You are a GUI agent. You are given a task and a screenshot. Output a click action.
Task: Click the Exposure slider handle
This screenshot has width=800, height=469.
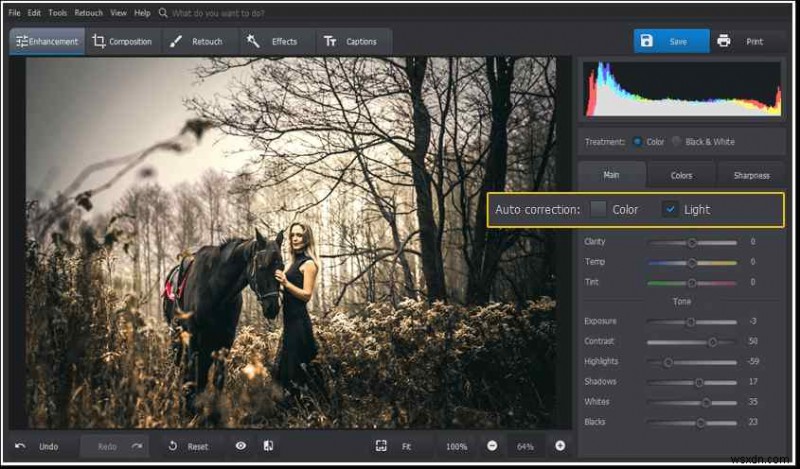(x=690, y=322)
